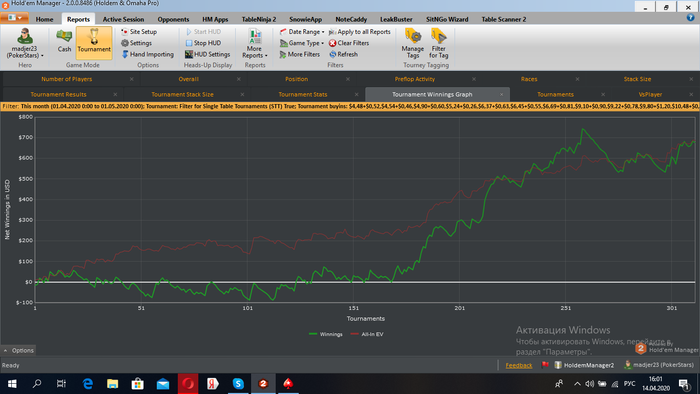Screen dimensions: 700x394
Task: Open TableNinja 2 tab
Action: (x=259, y=19)
